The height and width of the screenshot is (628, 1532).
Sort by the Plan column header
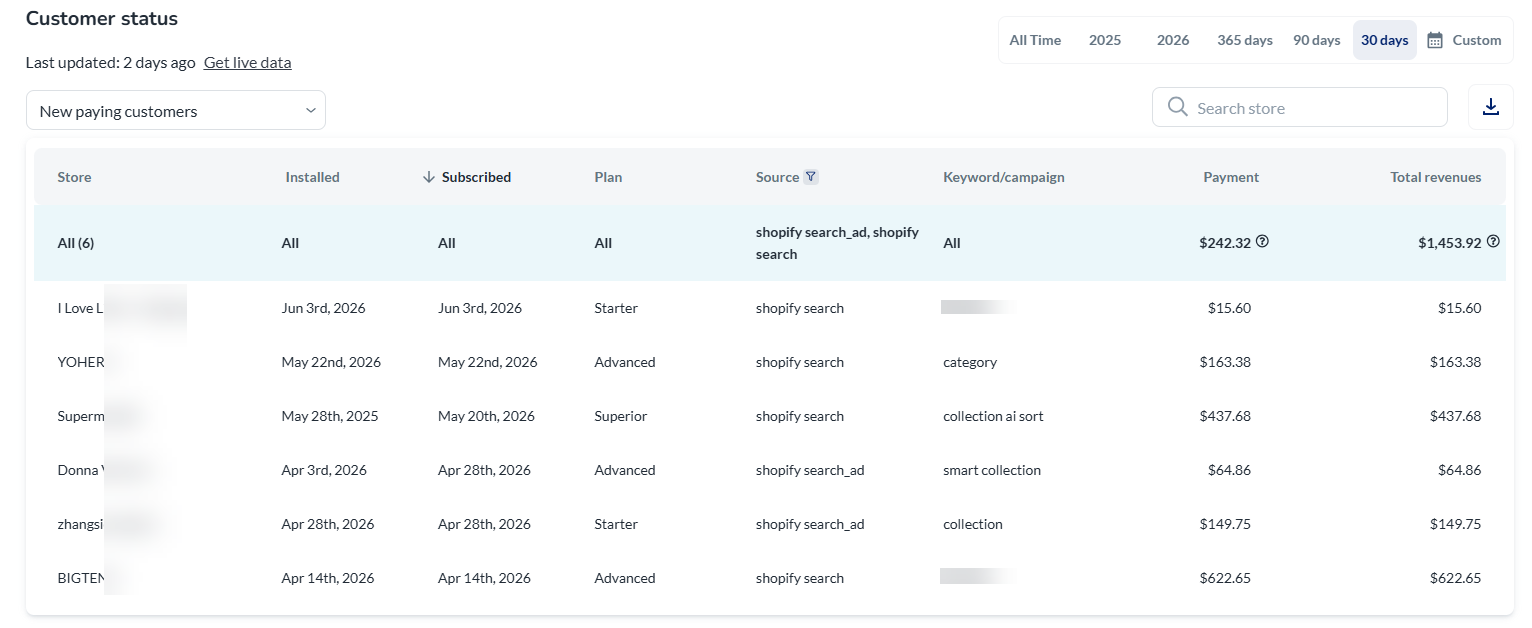pos(608,177)
